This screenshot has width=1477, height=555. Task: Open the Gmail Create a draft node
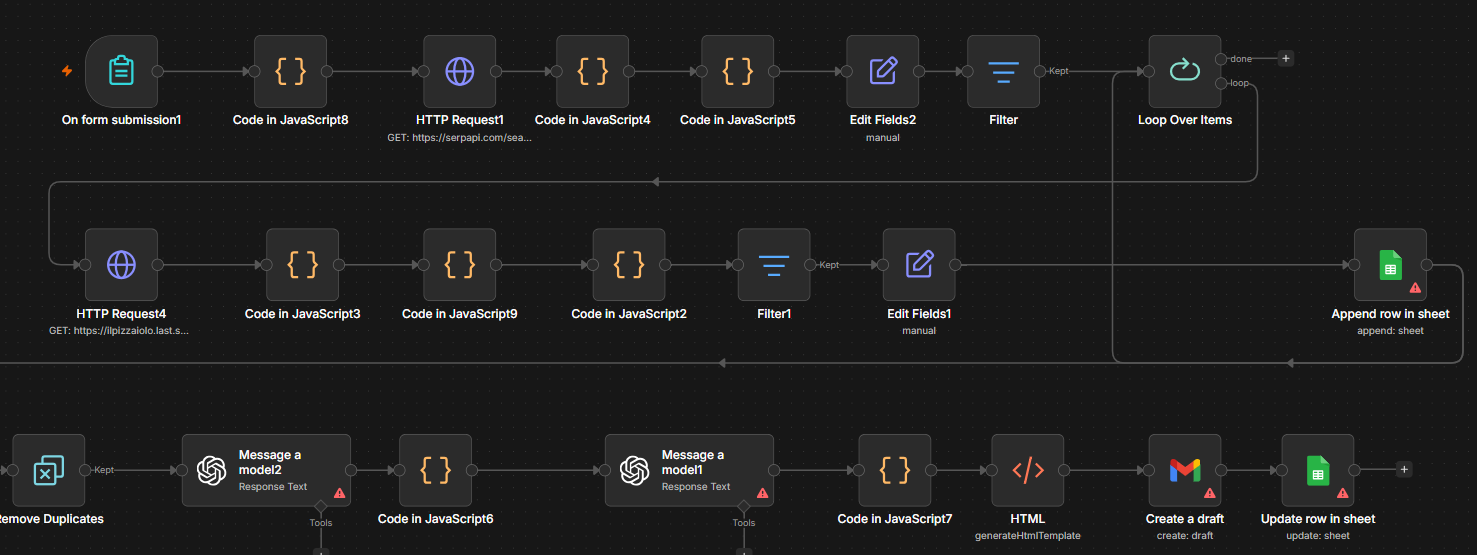[x=1185, y=470]
